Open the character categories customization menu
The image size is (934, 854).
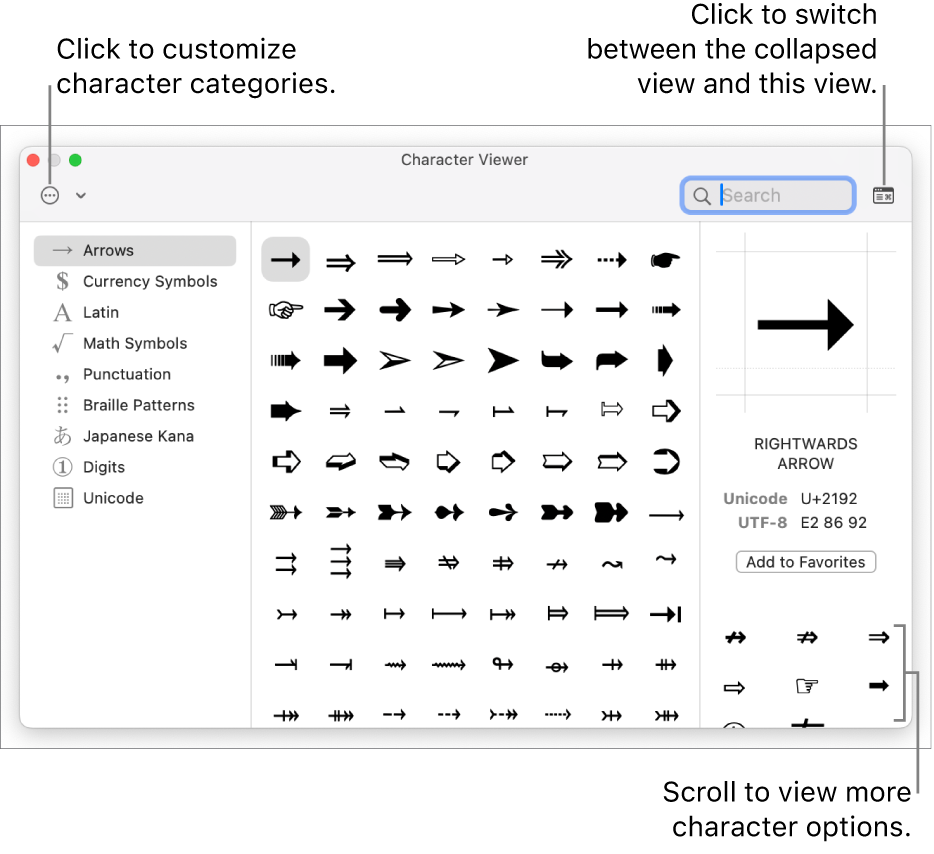point(50,195)
